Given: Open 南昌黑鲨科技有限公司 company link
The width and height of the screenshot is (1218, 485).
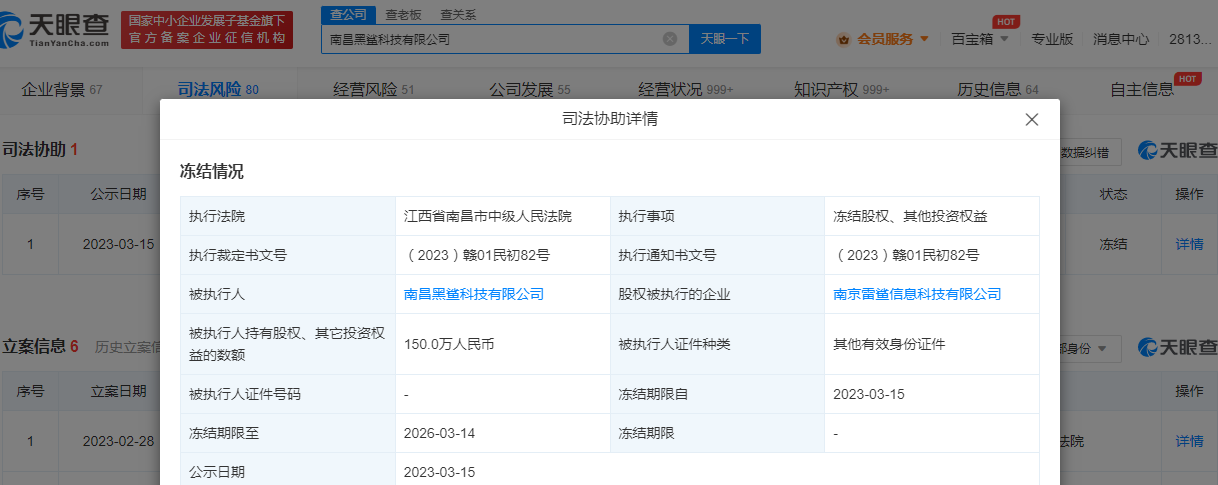Looking at the screenshot, I should coord(474,294).
